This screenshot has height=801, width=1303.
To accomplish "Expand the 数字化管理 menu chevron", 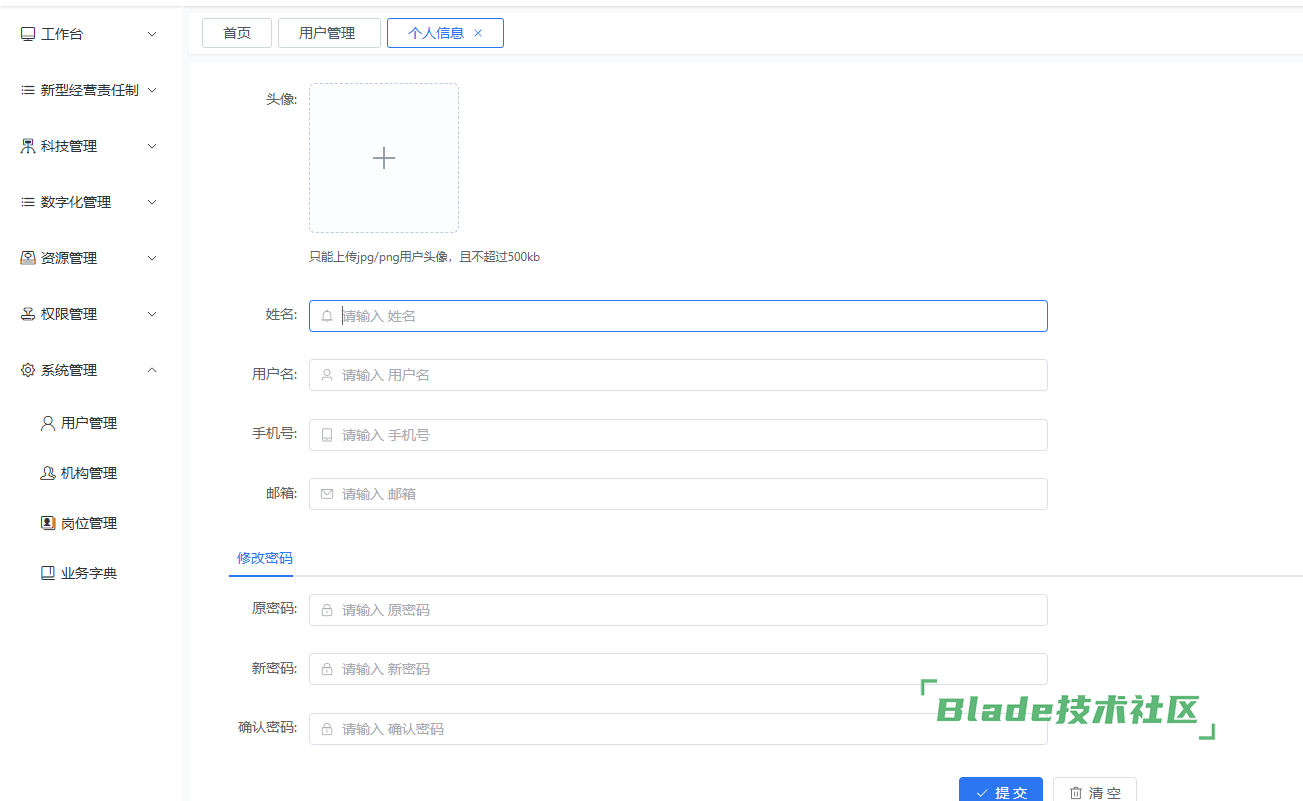I will tap(152, 202).
